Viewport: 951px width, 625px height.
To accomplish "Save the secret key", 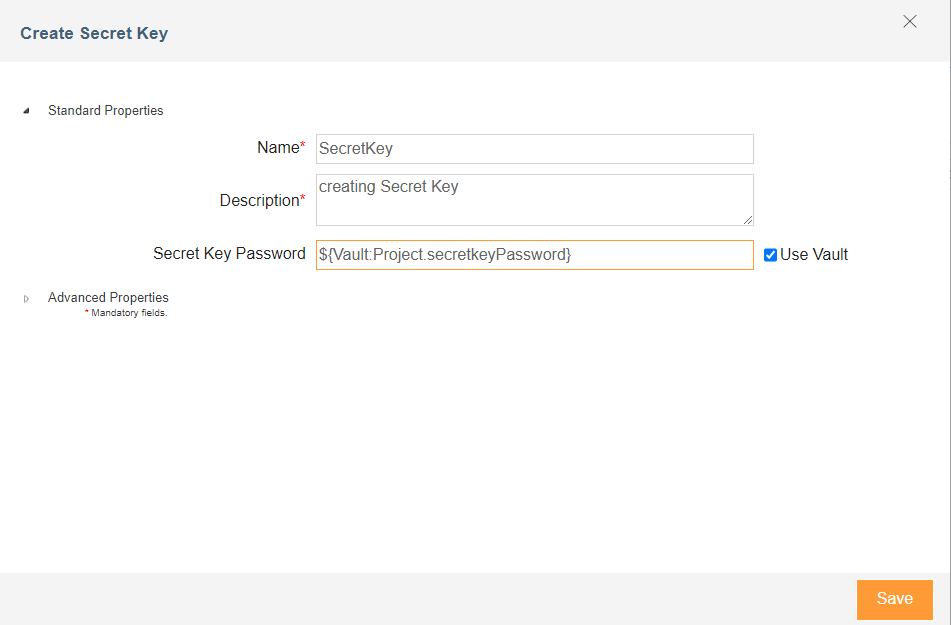I will [895, 599].
